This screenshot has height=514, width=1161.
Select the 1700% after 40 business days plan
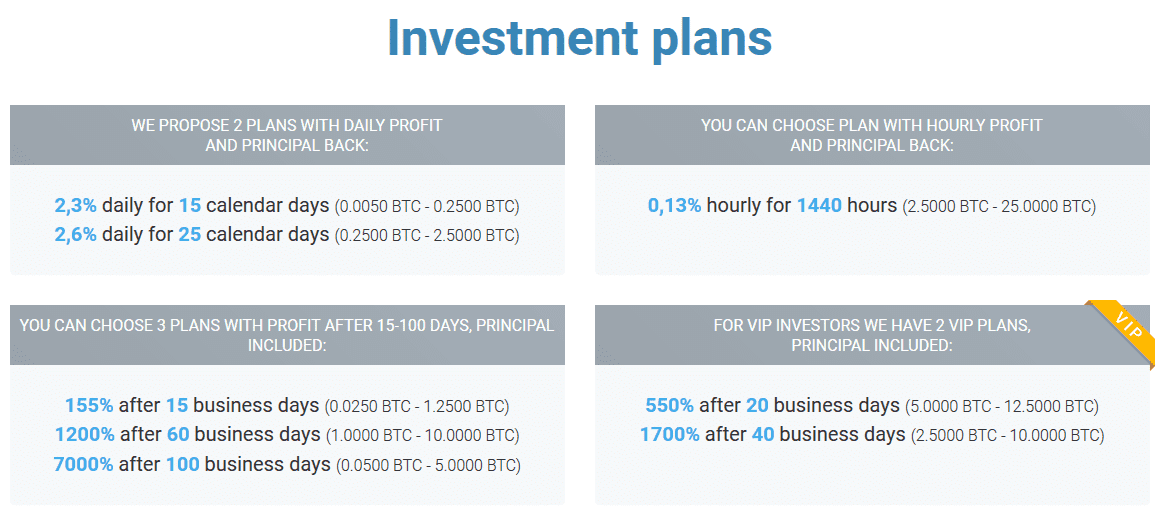click(772, 435)
